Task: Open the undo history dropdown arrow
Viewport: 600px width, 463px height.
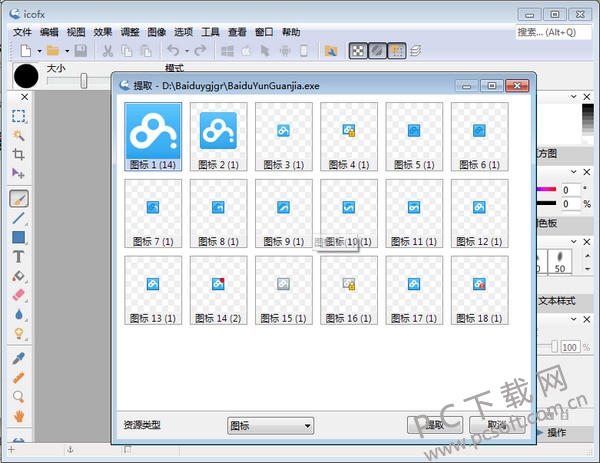Action: 187,51
